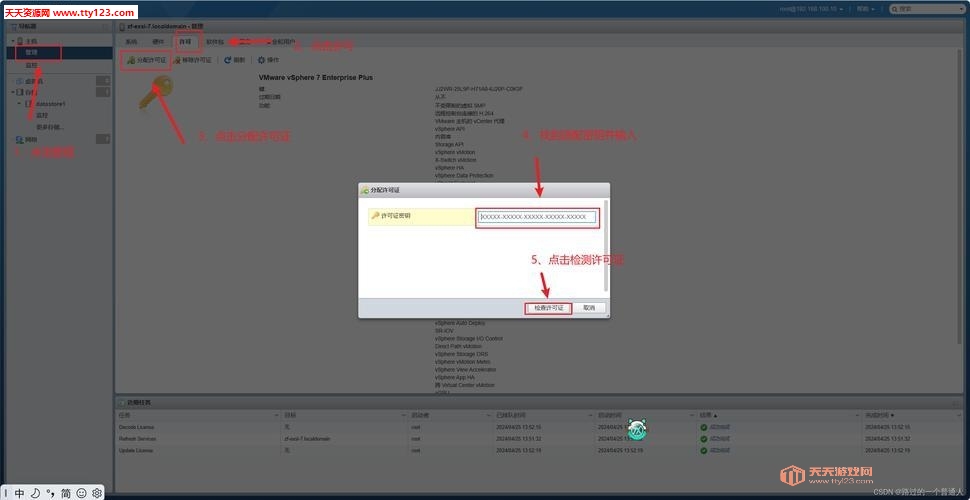This screenshot has width=970, height=500.
Task: Click the Remove license toolbar icon
Action: 178,60
